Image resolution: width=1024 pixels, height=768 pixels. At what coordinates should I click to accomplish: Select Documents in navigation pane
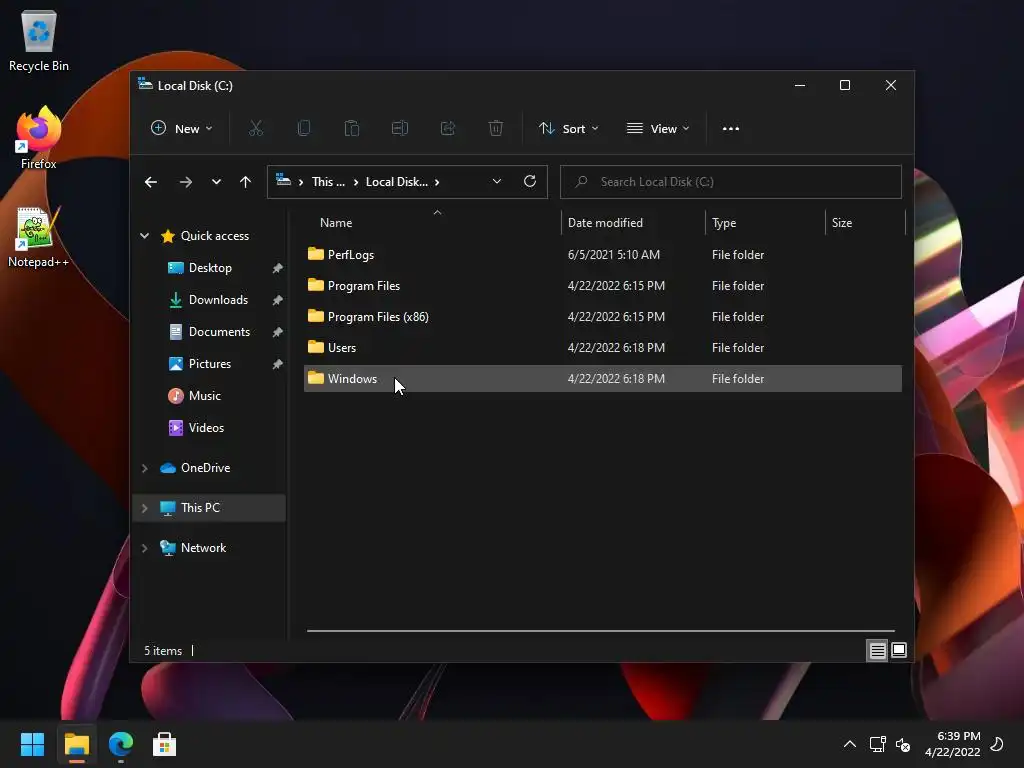pos(219,332)
